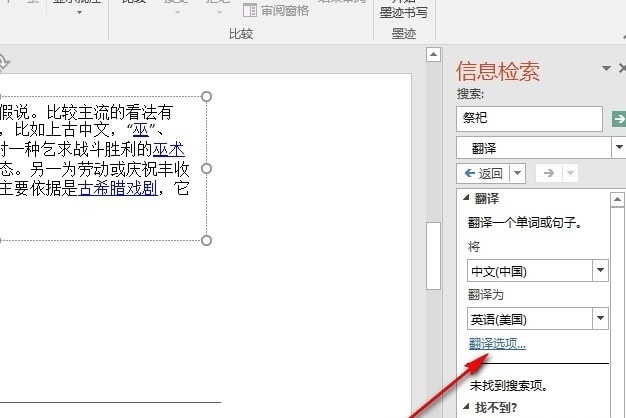
Task: Open the 信息检索 pane options arrow
Action: (606, 69)
